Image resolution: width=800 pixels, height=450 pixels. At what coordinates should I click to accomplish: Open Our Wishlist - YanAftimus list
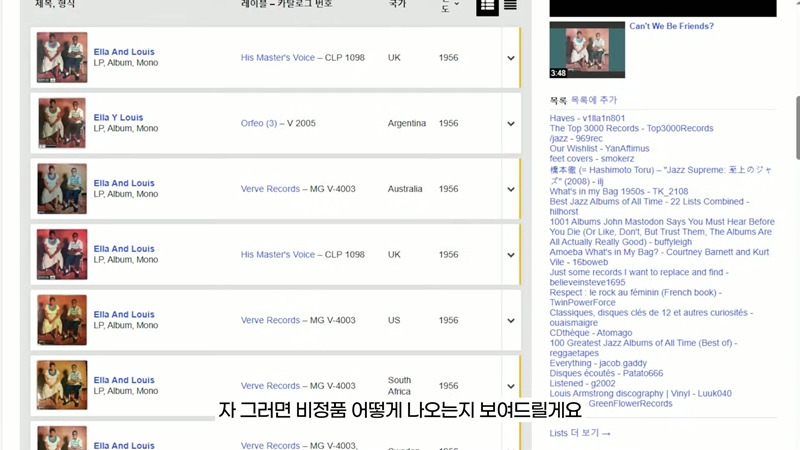coord(599,148)
